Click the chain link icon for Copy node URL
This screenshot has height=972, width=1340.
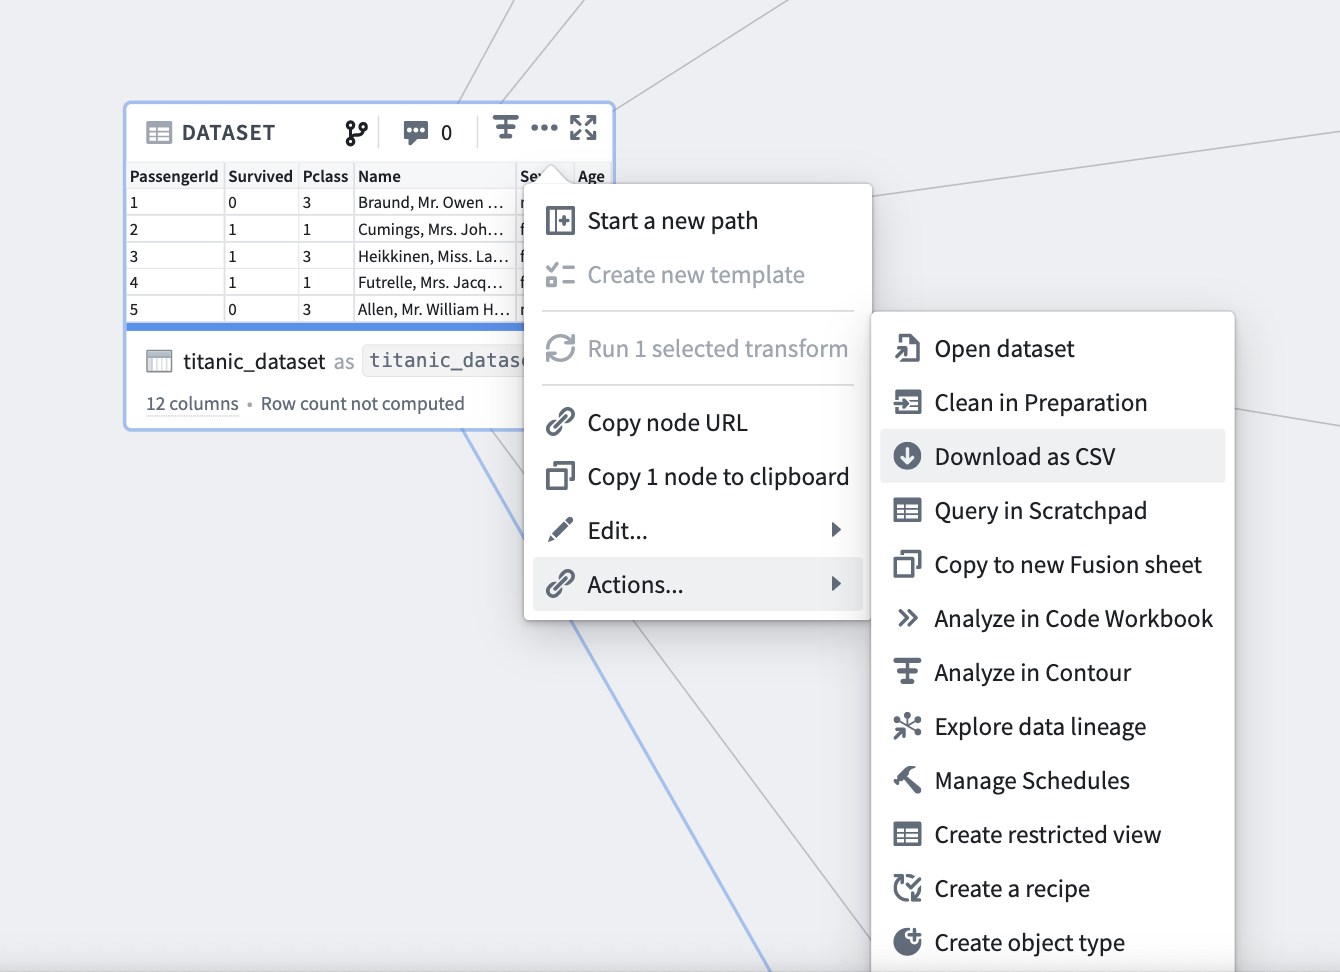pos(560,422)
